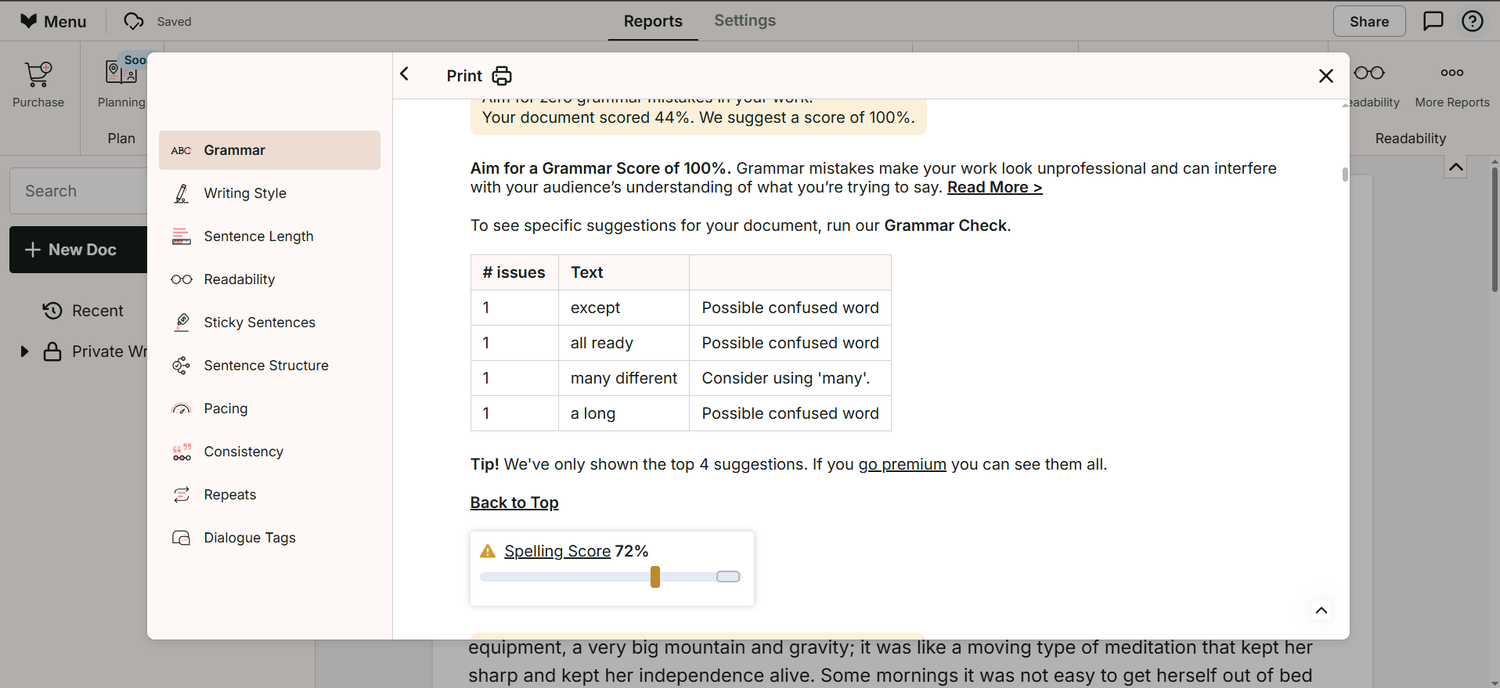The width and height of the screenshot is (1500, 688).
Task: Click the Sentence Length bars icon
Action: click(x=181, y=236)
